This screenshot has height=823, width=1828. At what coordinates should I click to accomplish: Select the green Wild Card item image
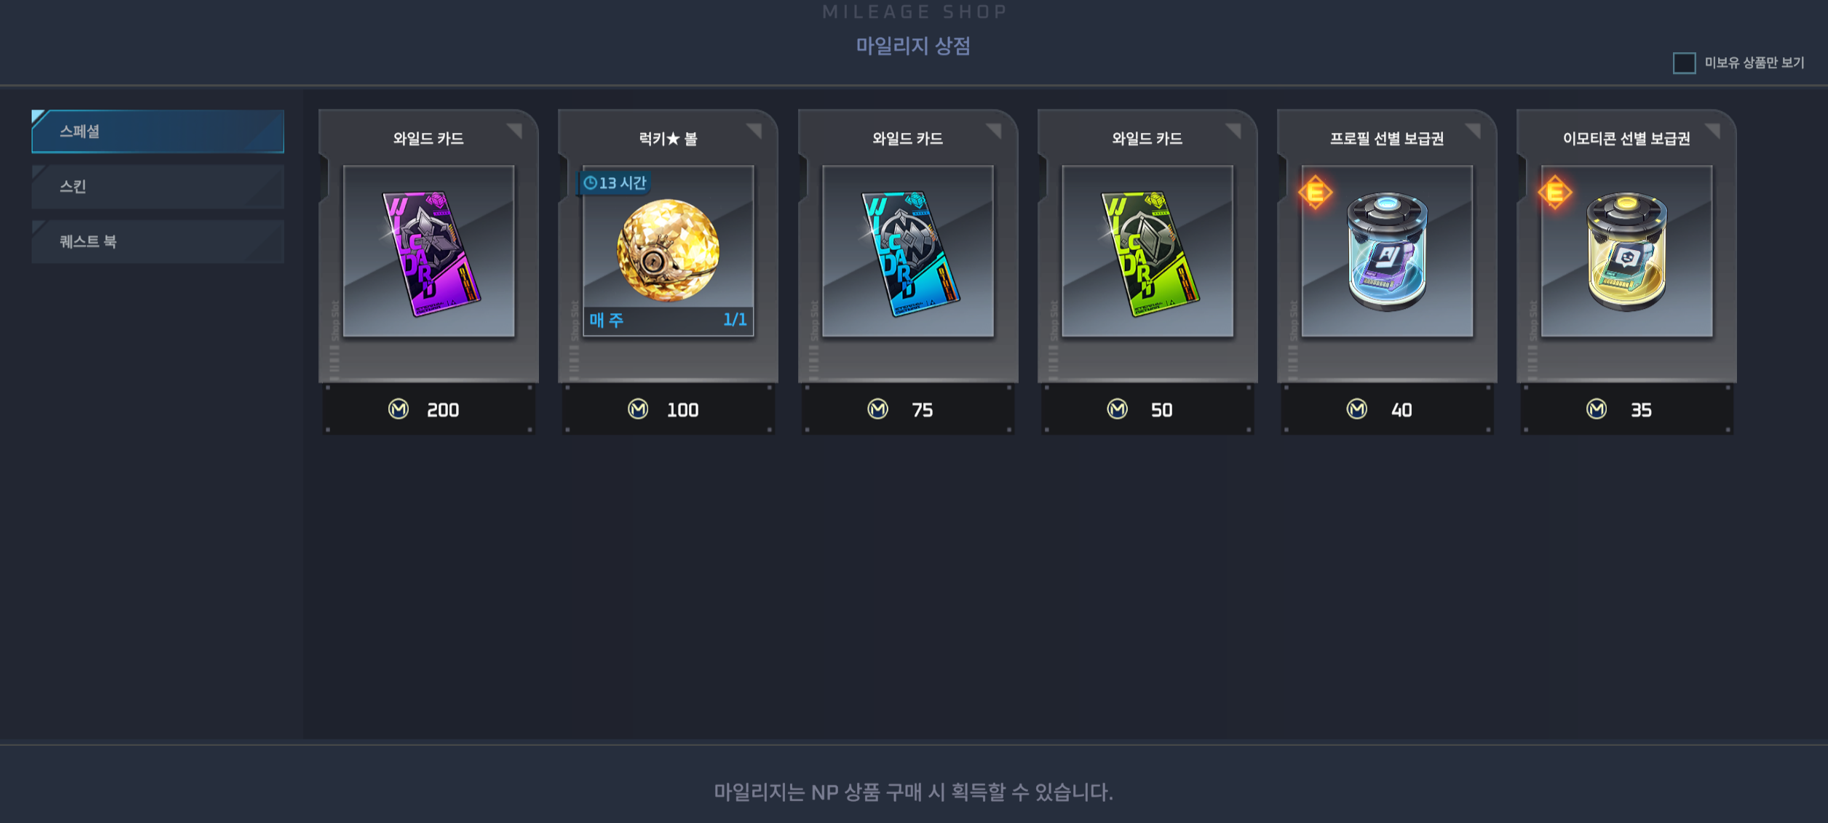1148,251
